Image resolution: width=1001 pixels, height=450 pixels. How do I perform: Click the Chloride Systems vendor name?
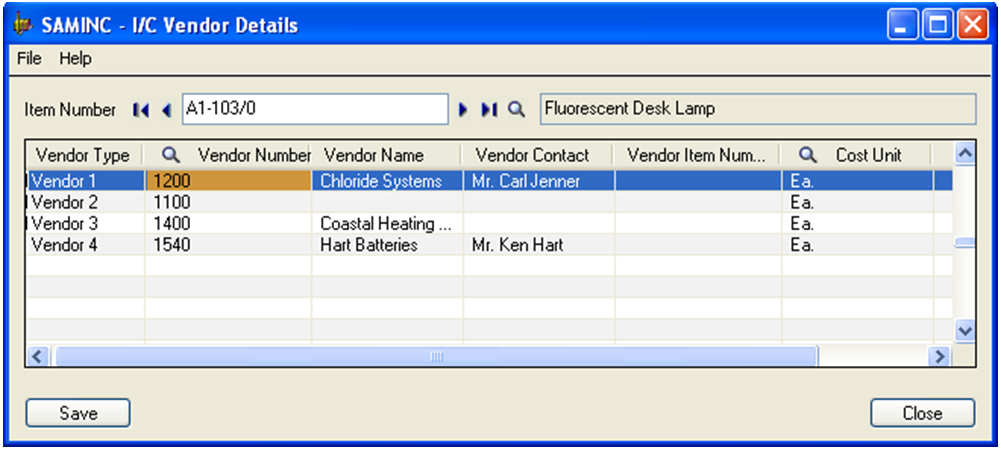(387, 181)
